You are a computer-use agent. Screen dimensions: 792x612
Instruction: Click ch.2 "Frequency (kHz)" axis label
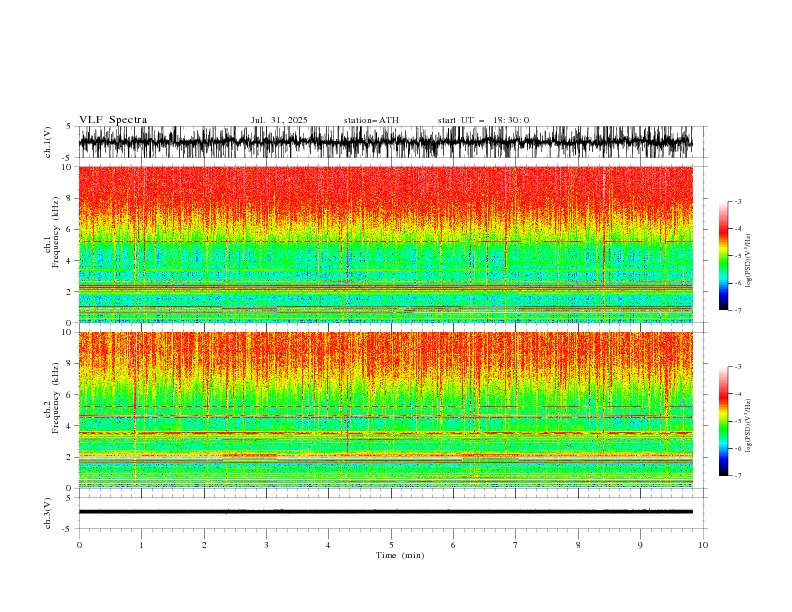pos(55,397)
